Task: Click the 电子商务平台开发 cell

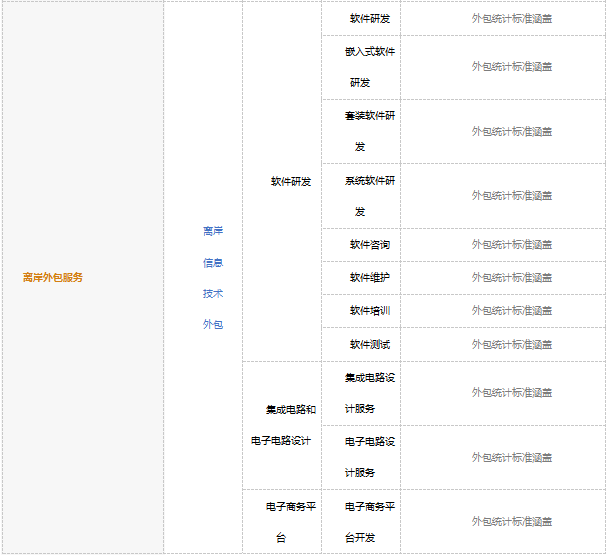Action: [368, 521]
